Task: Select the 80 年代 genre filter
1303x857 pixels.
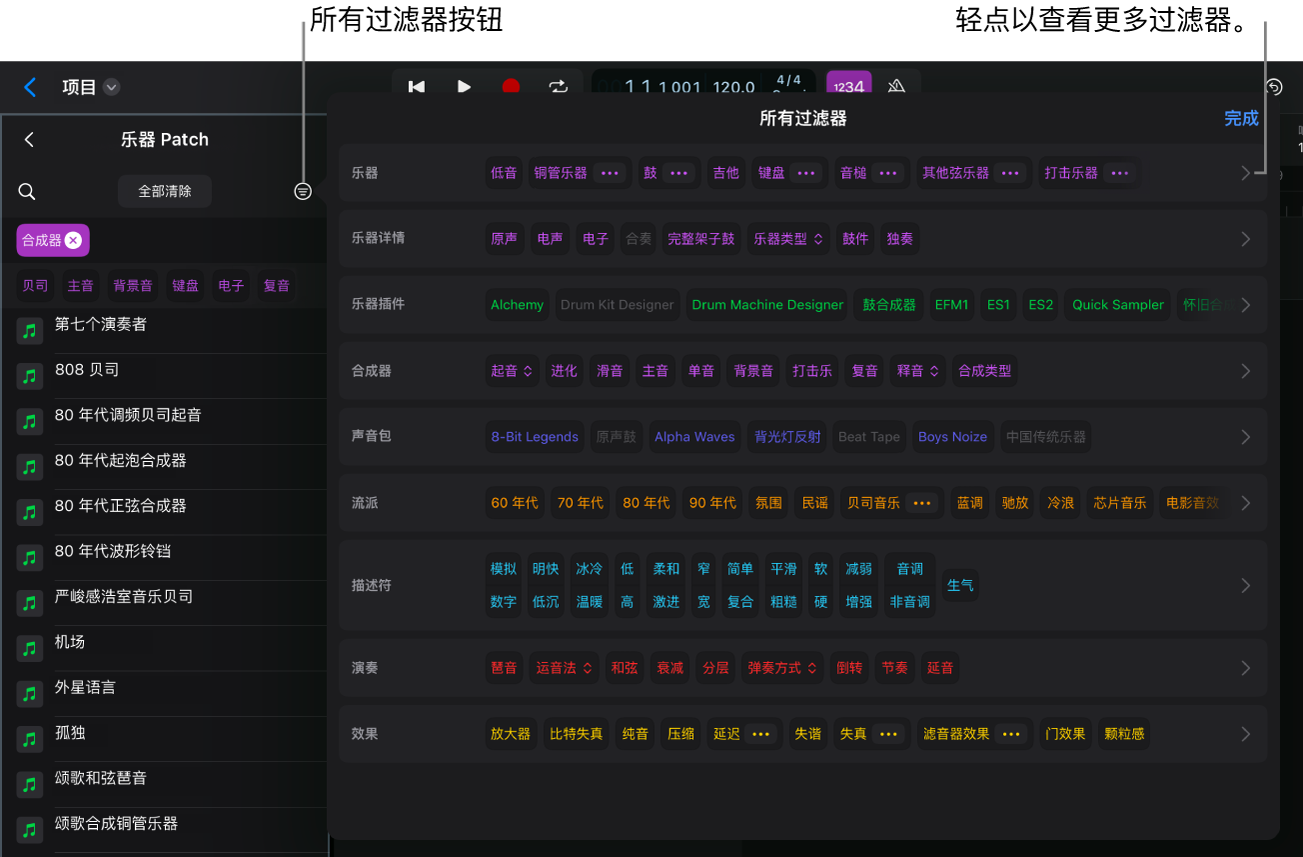Action: 646,503
